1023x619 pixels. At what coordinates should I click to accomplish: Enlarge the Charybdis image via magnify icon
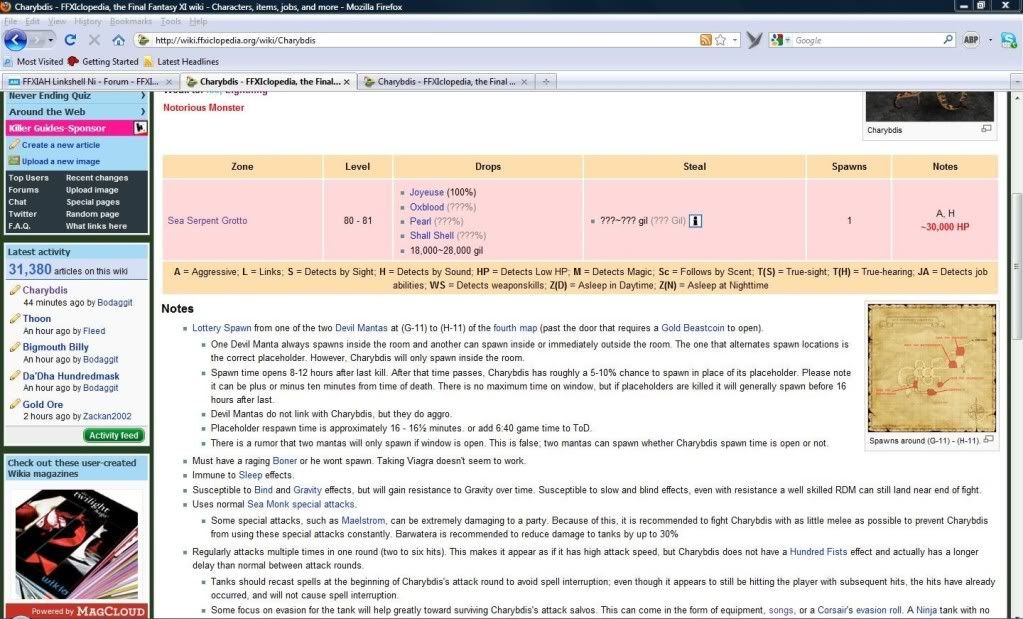(x=986, y=129)
